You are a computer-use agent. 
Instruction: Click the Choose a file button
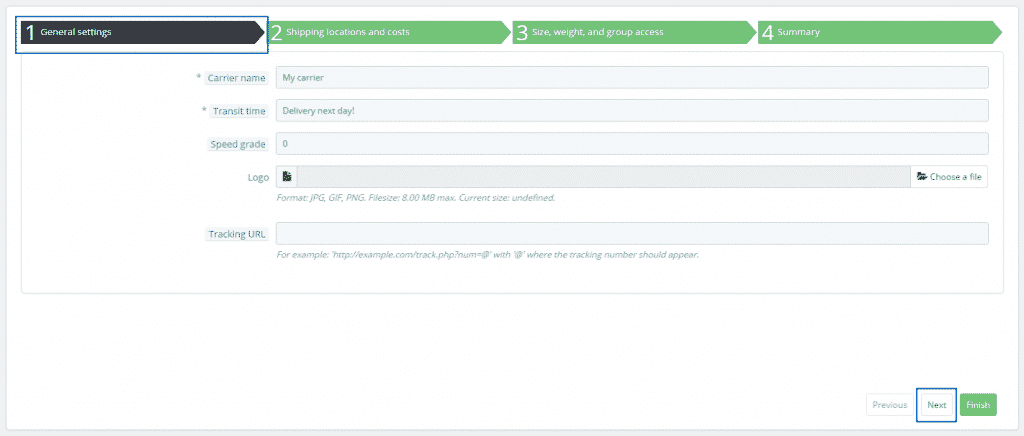pyautogui.click(x=949, y=176)
